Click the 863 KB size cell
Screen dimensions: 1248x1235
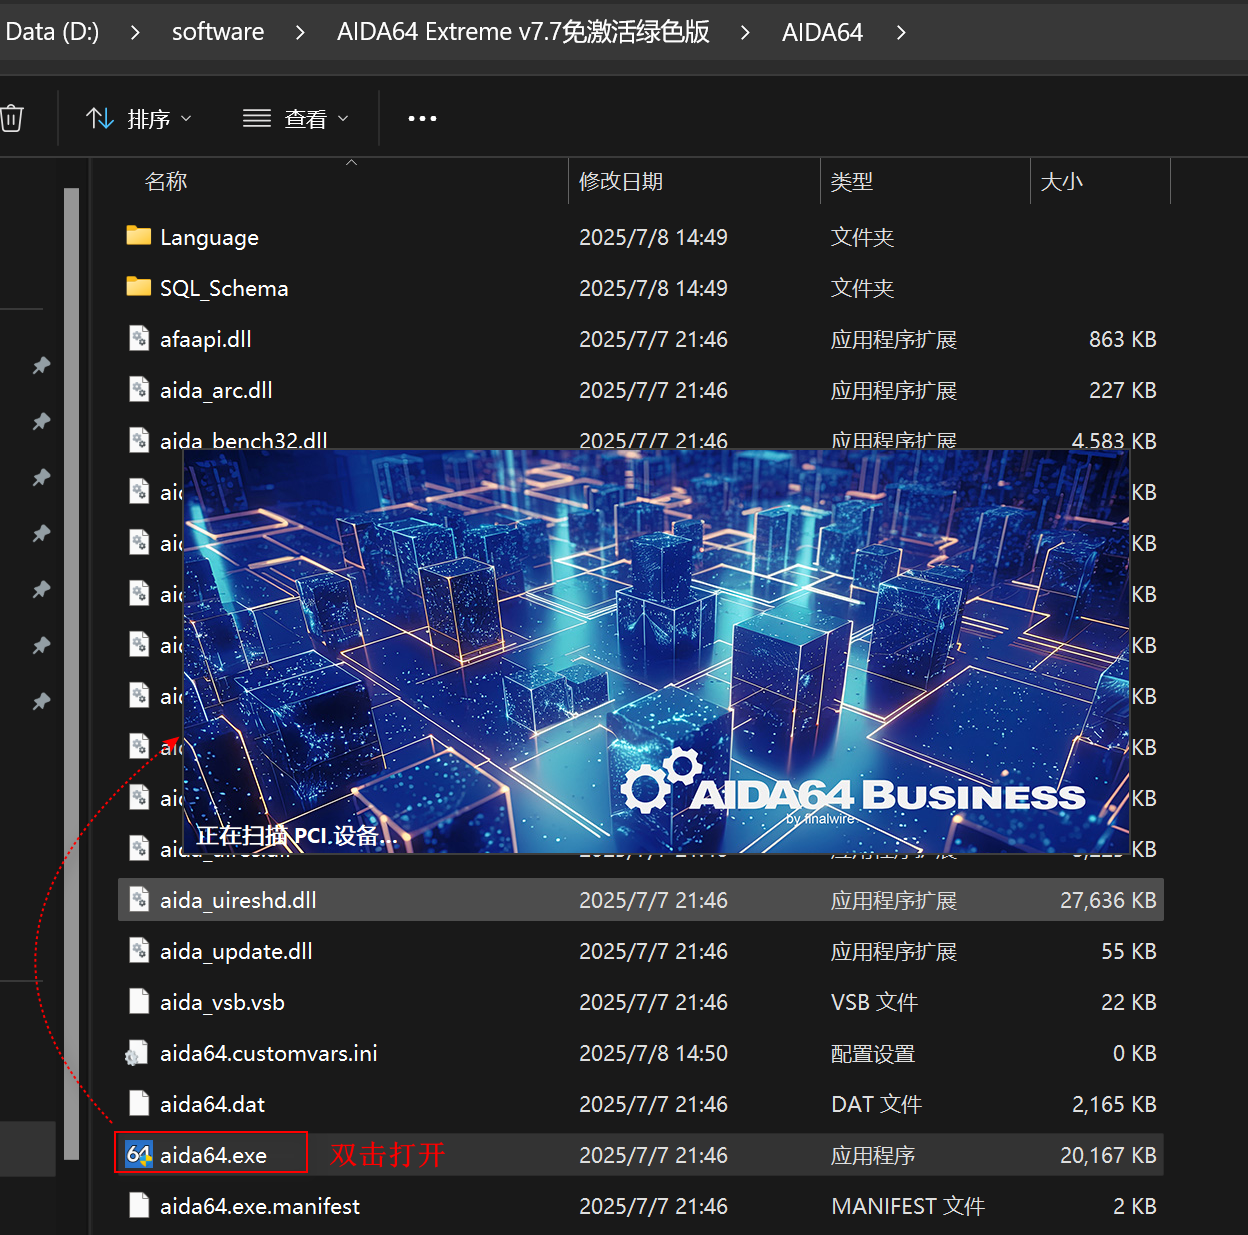[1122, 339]
